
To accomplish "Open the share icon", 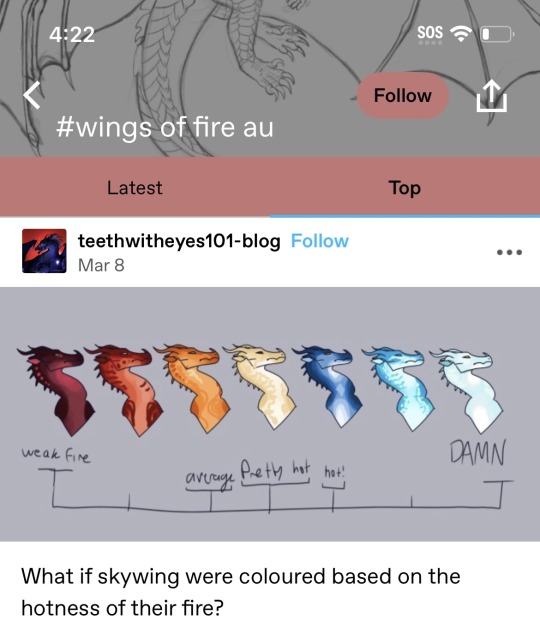I will pos(491,95).
